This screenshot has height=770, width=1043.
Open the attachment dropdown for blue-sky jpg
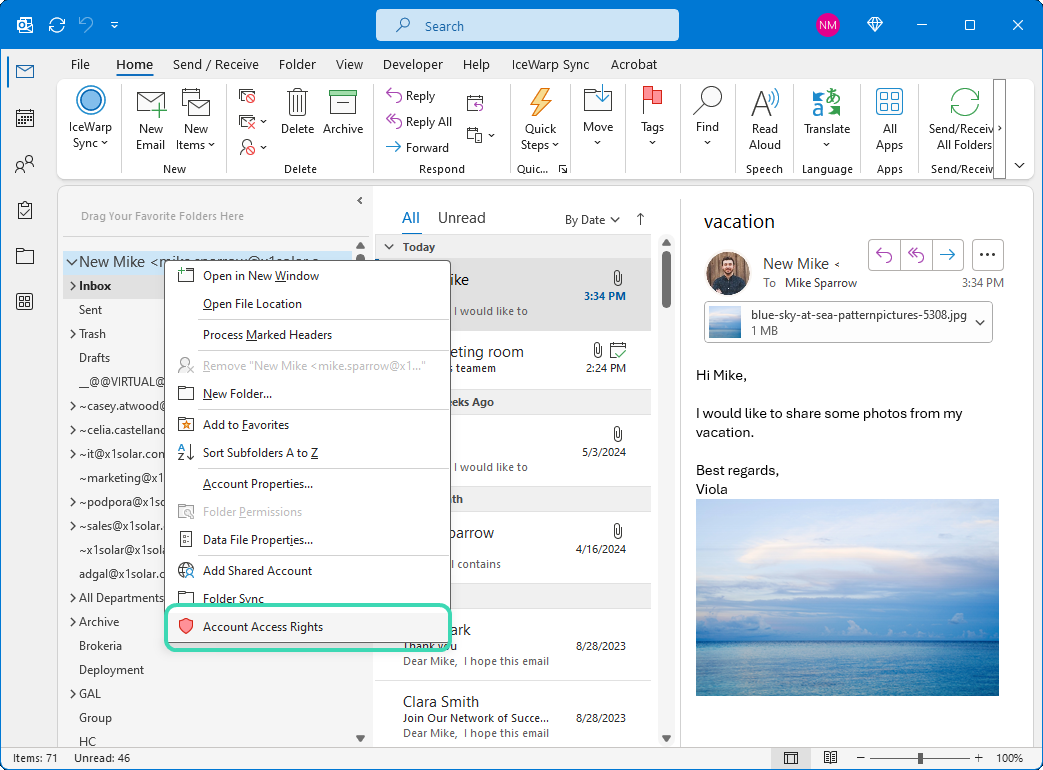click(x=980, y=322)
